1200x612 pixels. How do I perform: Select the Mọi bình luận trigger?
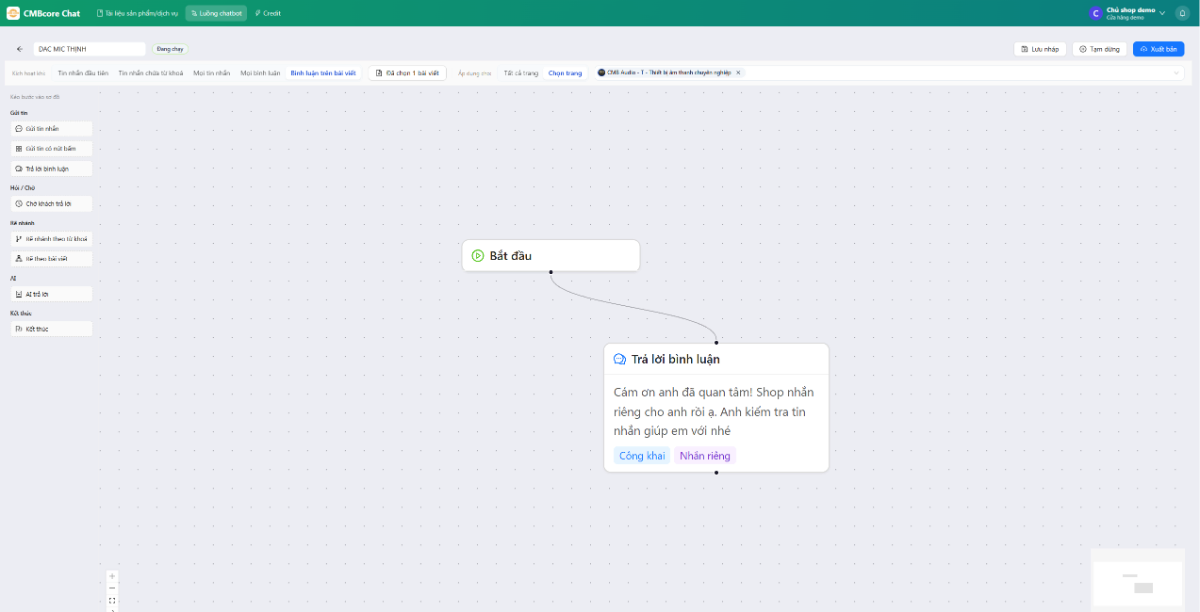click(x=260, y=73)
